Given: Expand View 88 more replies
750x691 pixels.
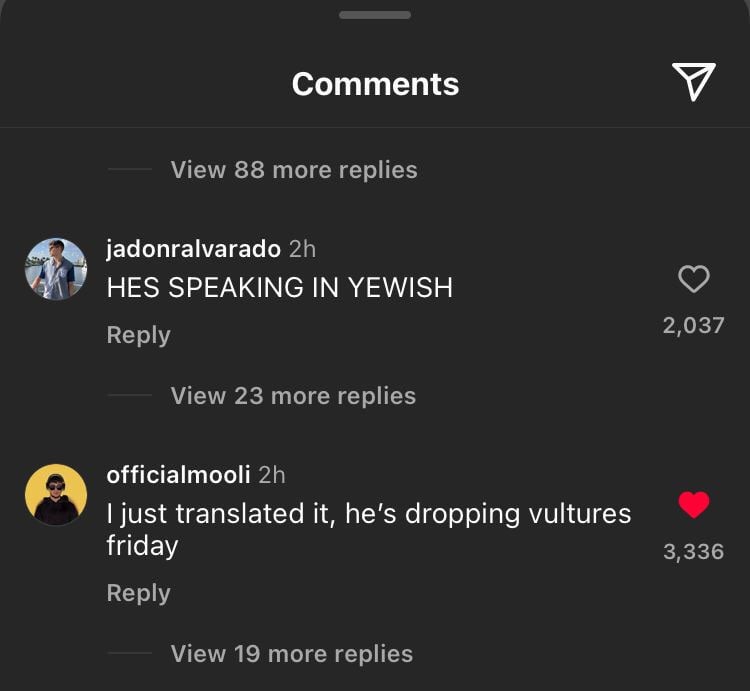Looking at the screenshot, I should tap(293, 170).
